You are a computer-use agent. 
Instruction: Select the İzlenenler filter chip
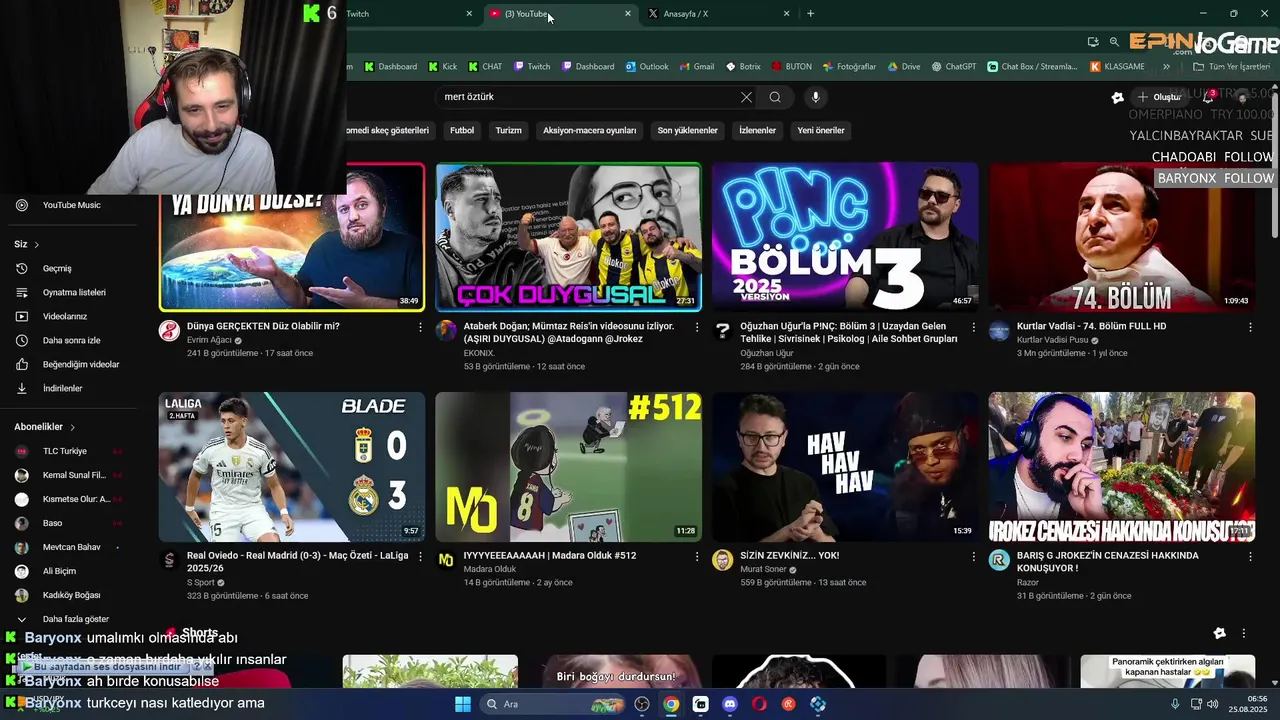click(757, 130)
